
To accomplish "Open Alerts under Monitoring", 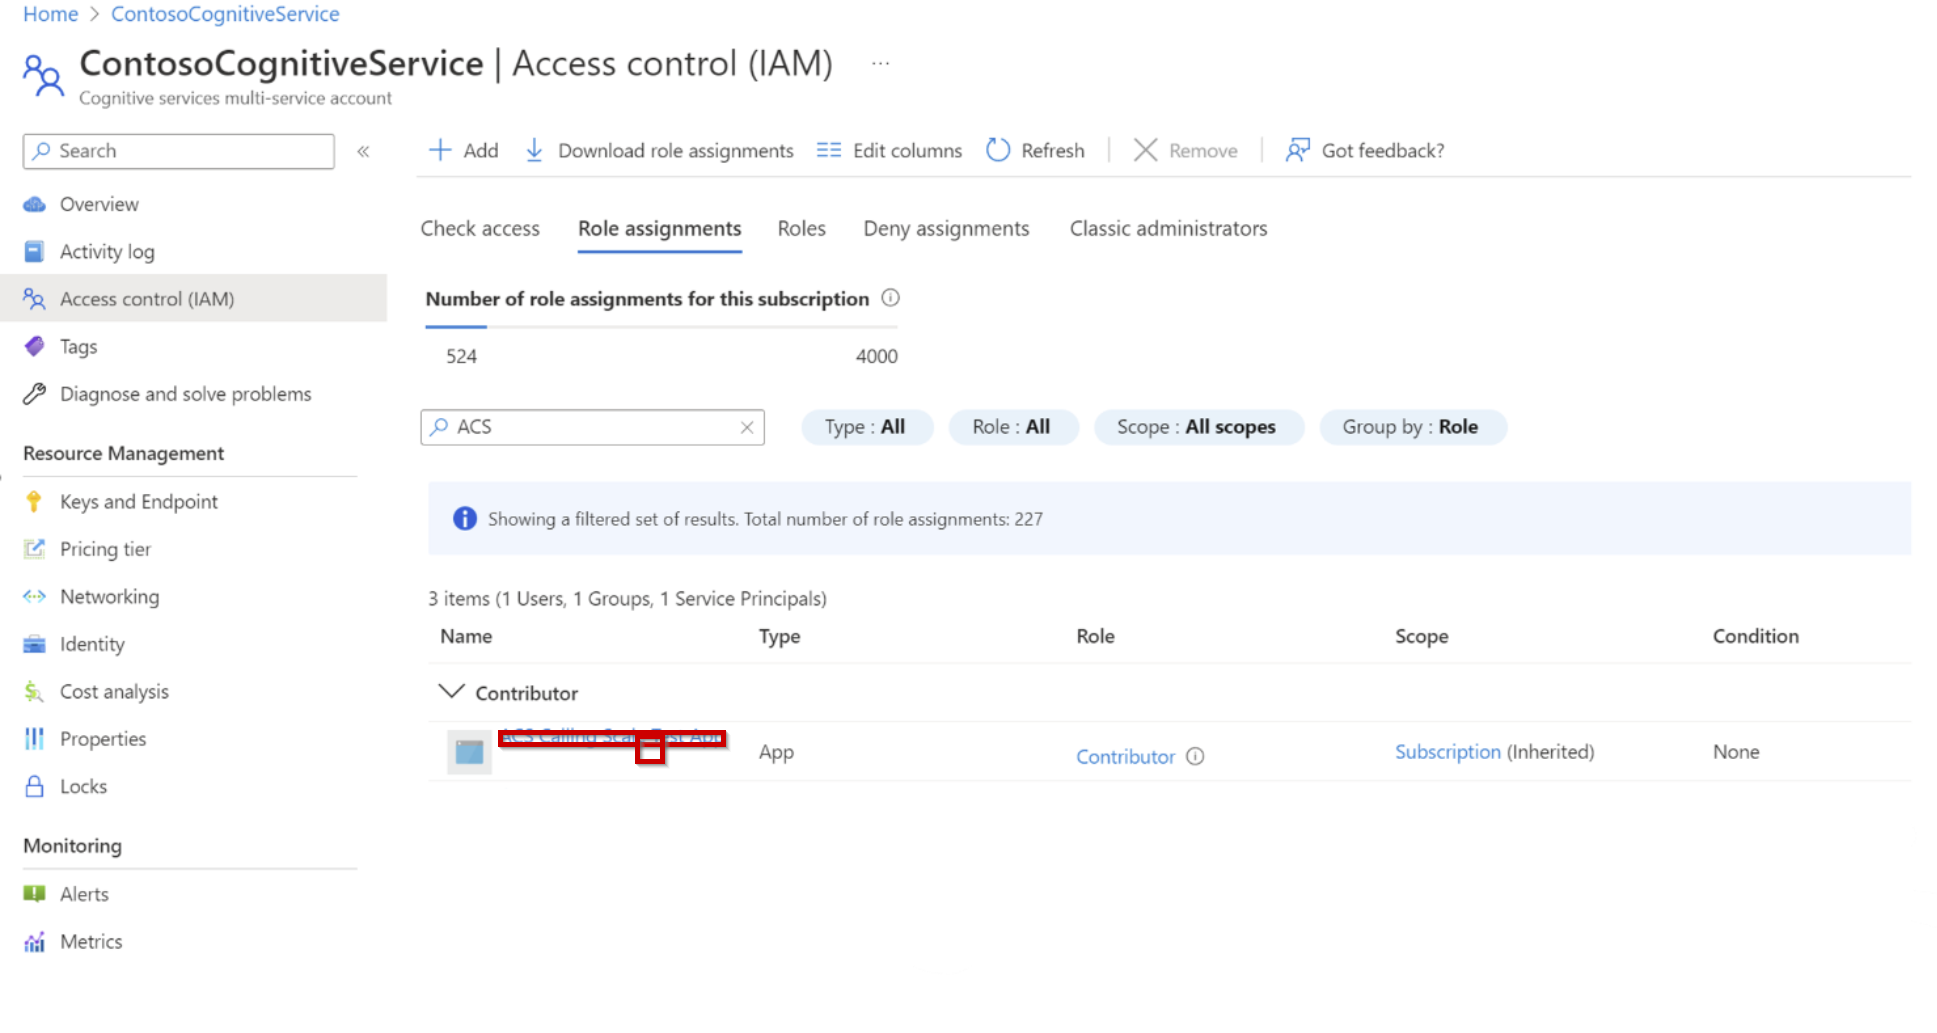I will click(x=84, y=894).
